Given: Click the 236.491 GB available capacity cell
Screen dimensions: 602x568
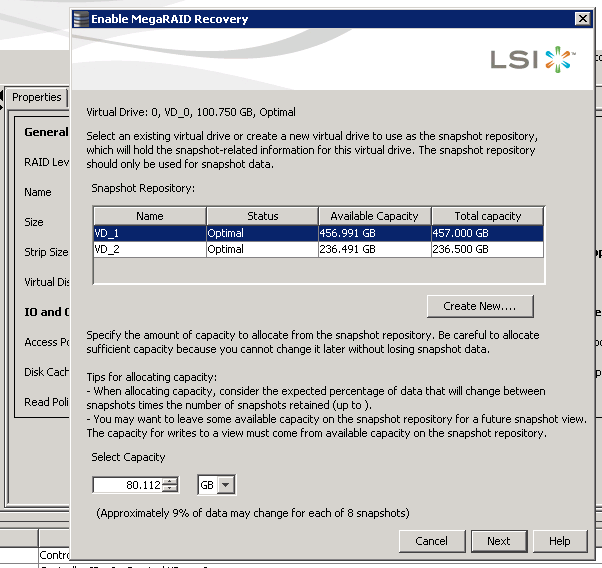Looking at the screenshot, I should click(375, 249).
